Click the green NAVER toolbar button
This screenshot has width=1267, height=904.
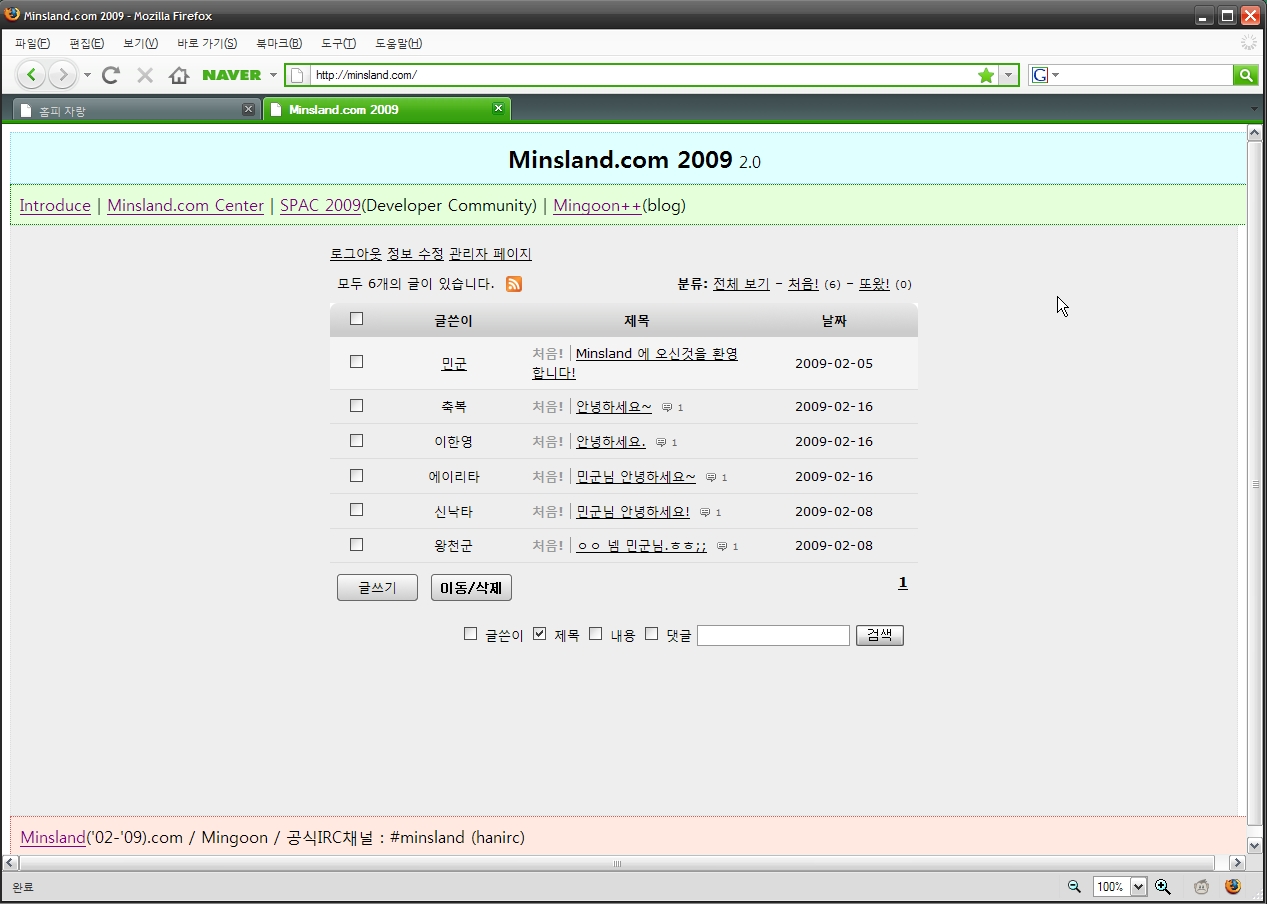(231, 75)
